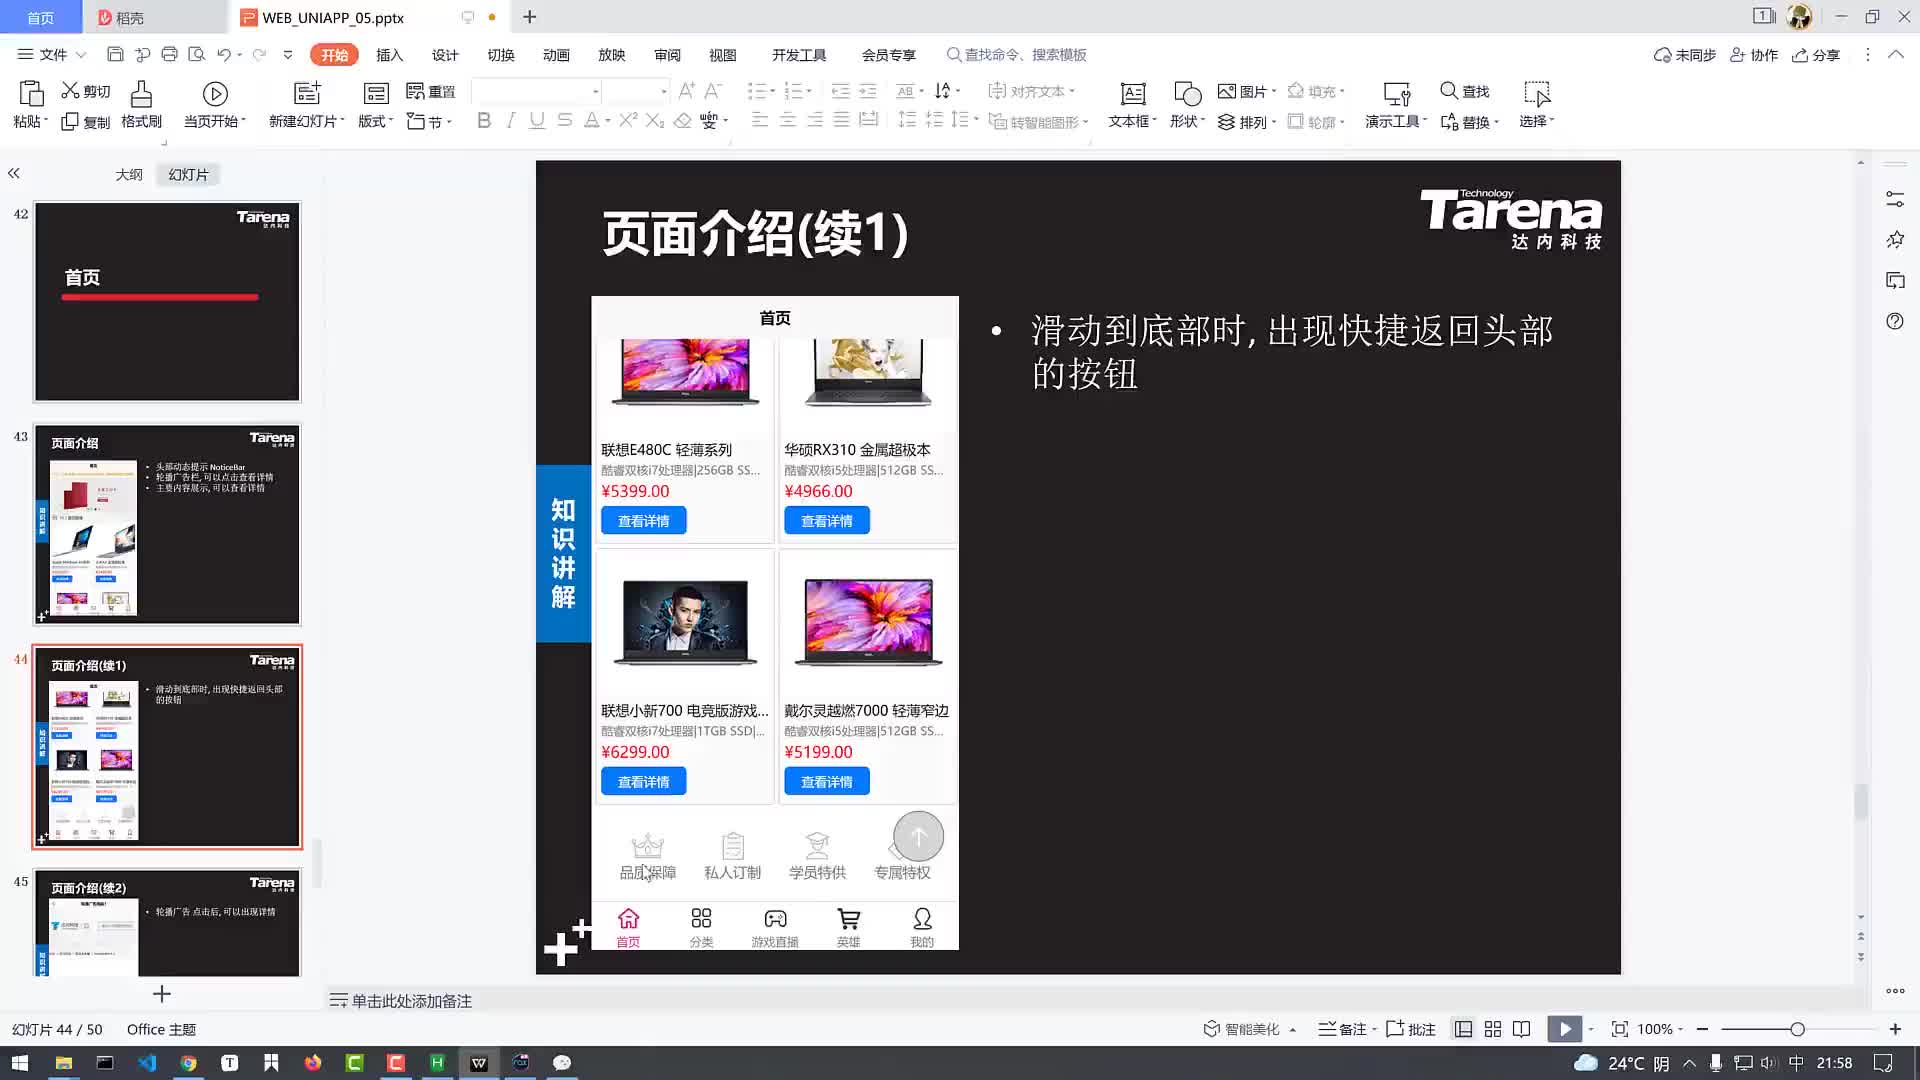The width and height of the screenshot is (1920, 1080).
Task: Click 分享 (Share) icon in top right
Action: point(1825,54)
